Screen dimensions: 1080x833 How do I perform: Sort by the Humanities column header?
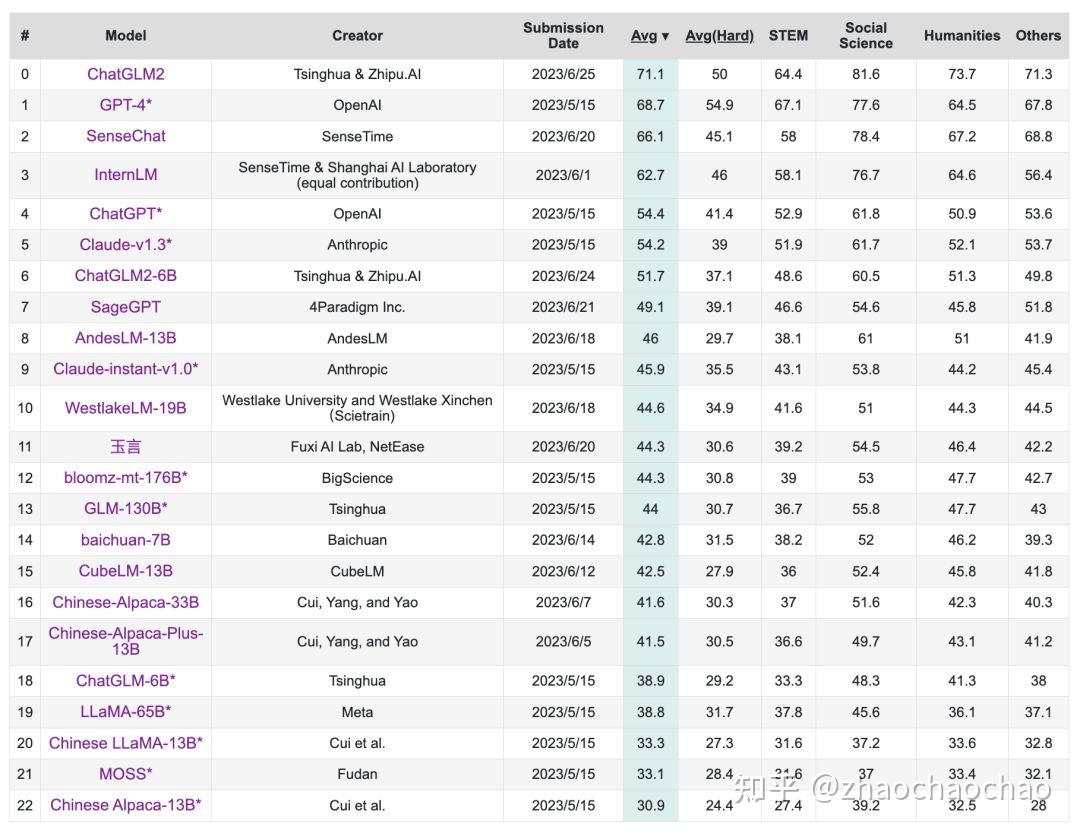[x=961, y=35]
